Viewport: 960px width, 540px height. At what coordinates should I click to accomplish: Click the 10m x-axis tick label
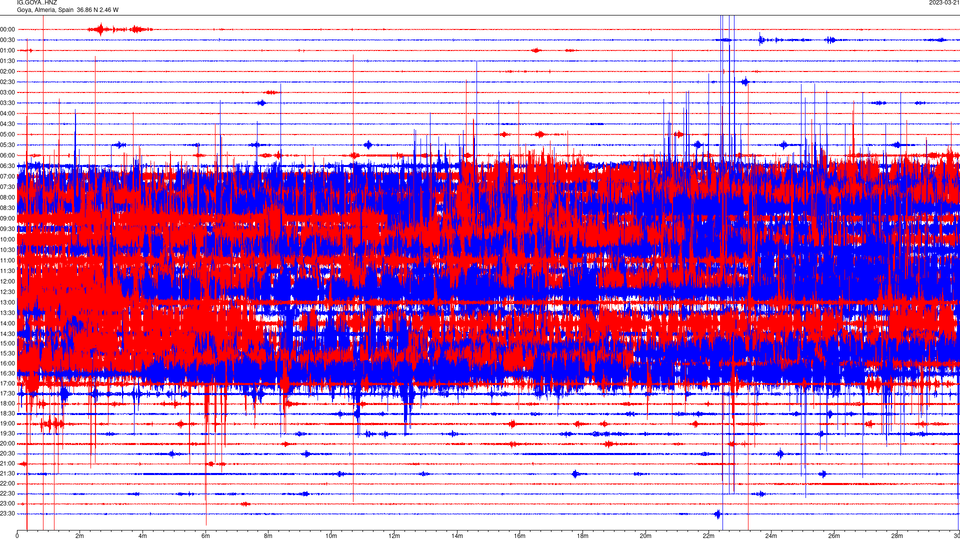coord(331,536)
